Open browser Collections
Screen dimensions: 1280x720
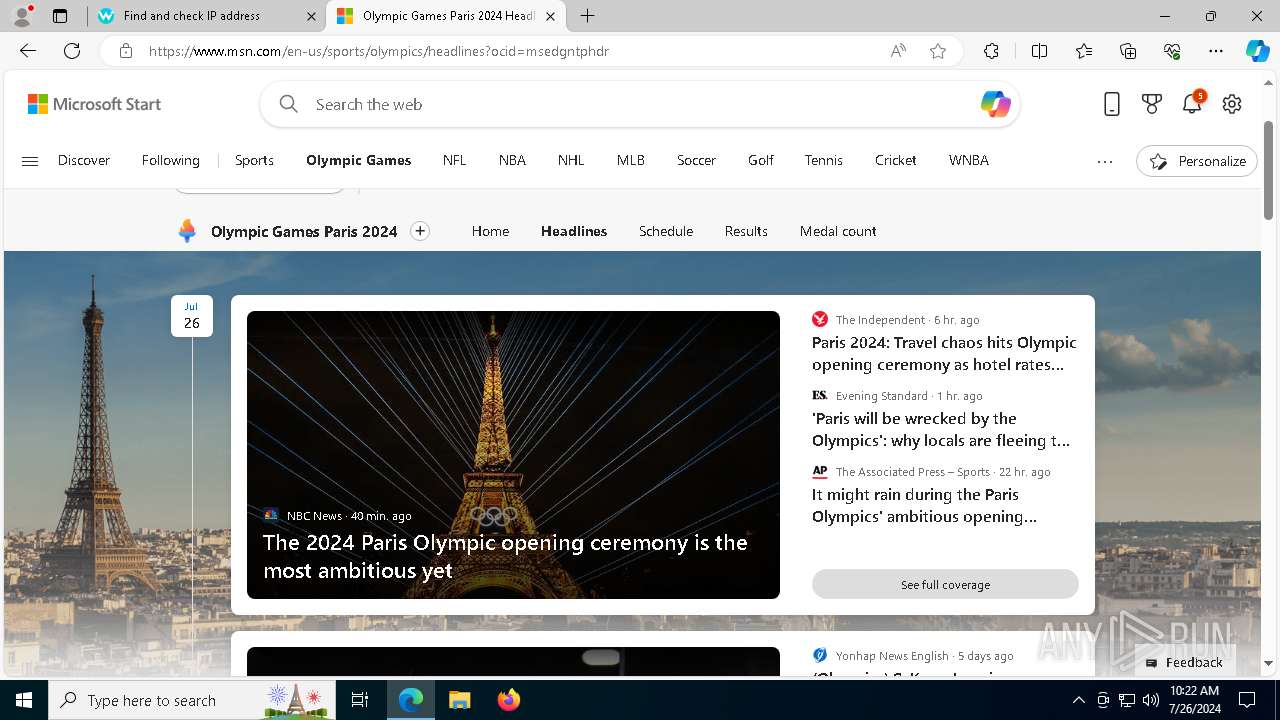(x=1128, y=51)
